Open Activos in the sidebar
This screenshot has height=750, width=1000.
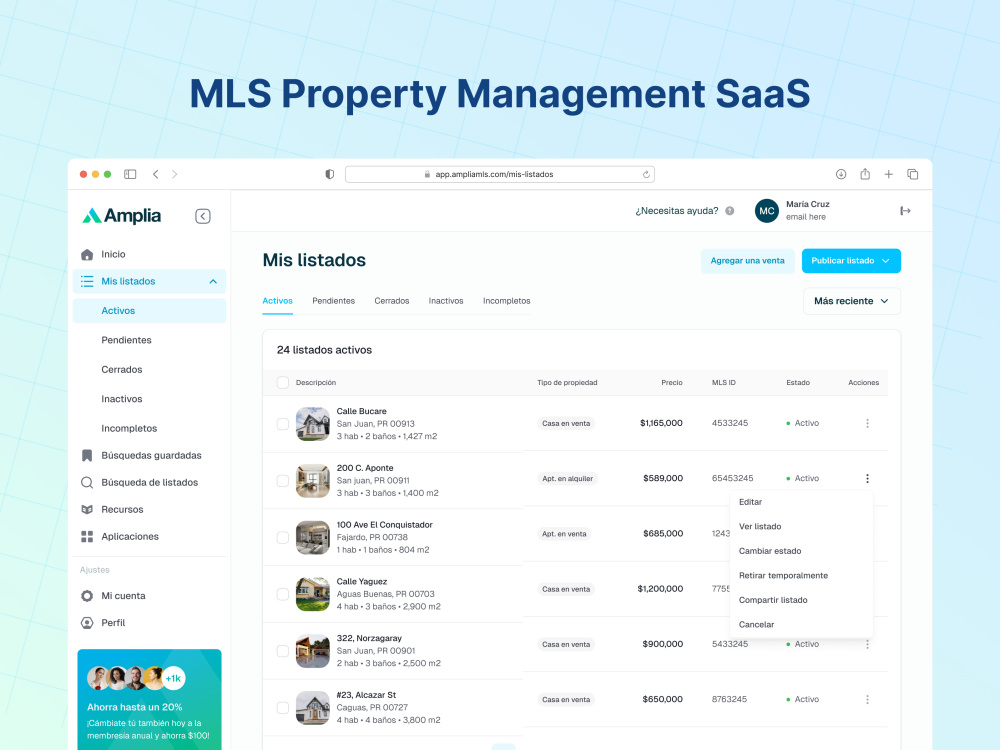tap(149, 311)
